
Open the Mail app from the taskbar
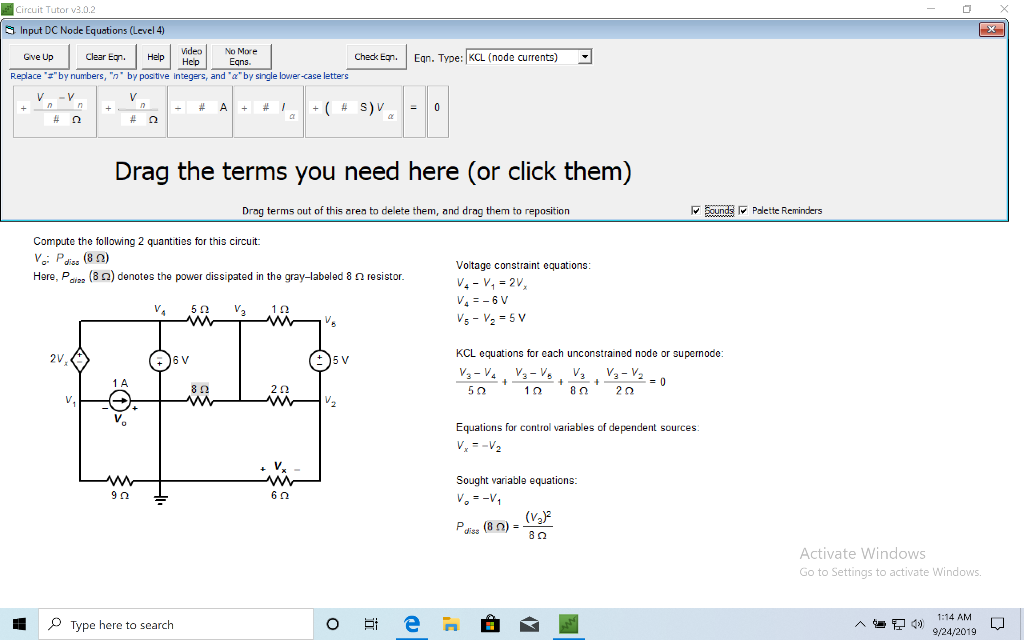[529, 623]
